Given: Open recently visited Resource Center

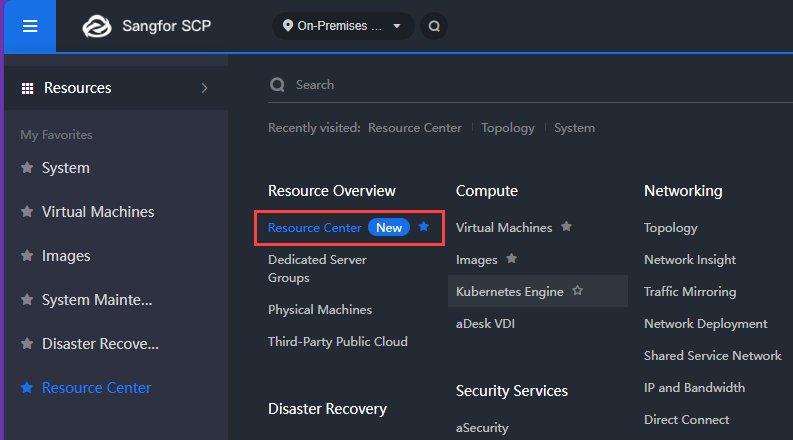Looking at the screenshot, I should [x=415, y=128].
